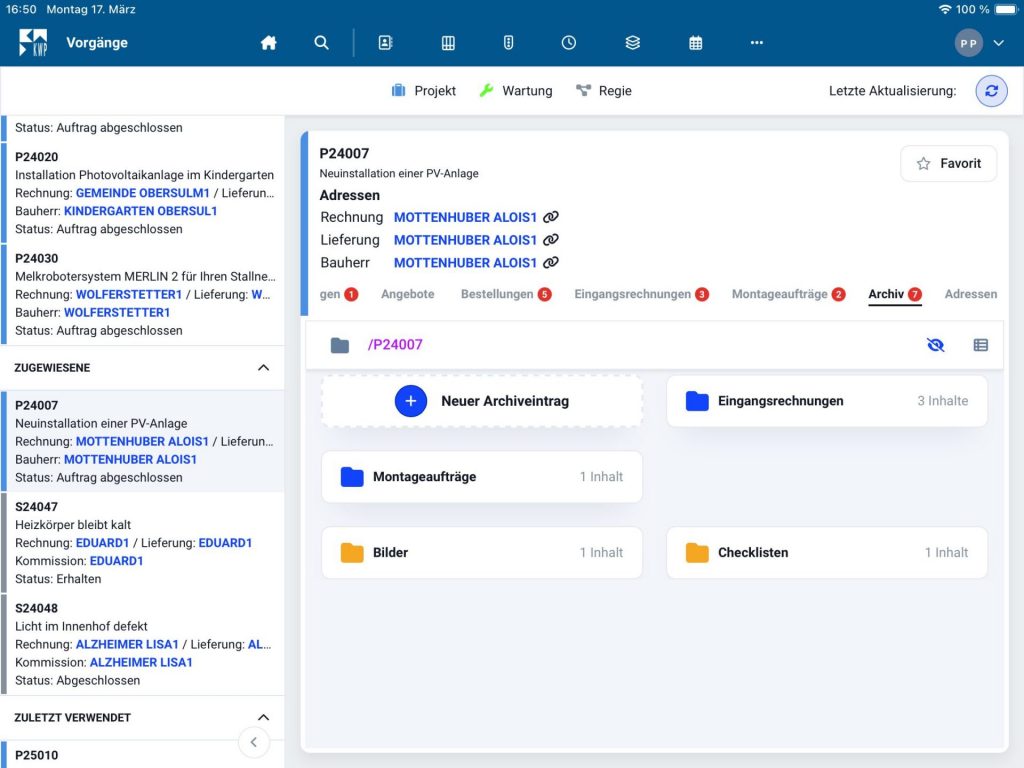1024x768 pixels.
Task: Click Wi-Fi status icon
Action: click(944, 9)
